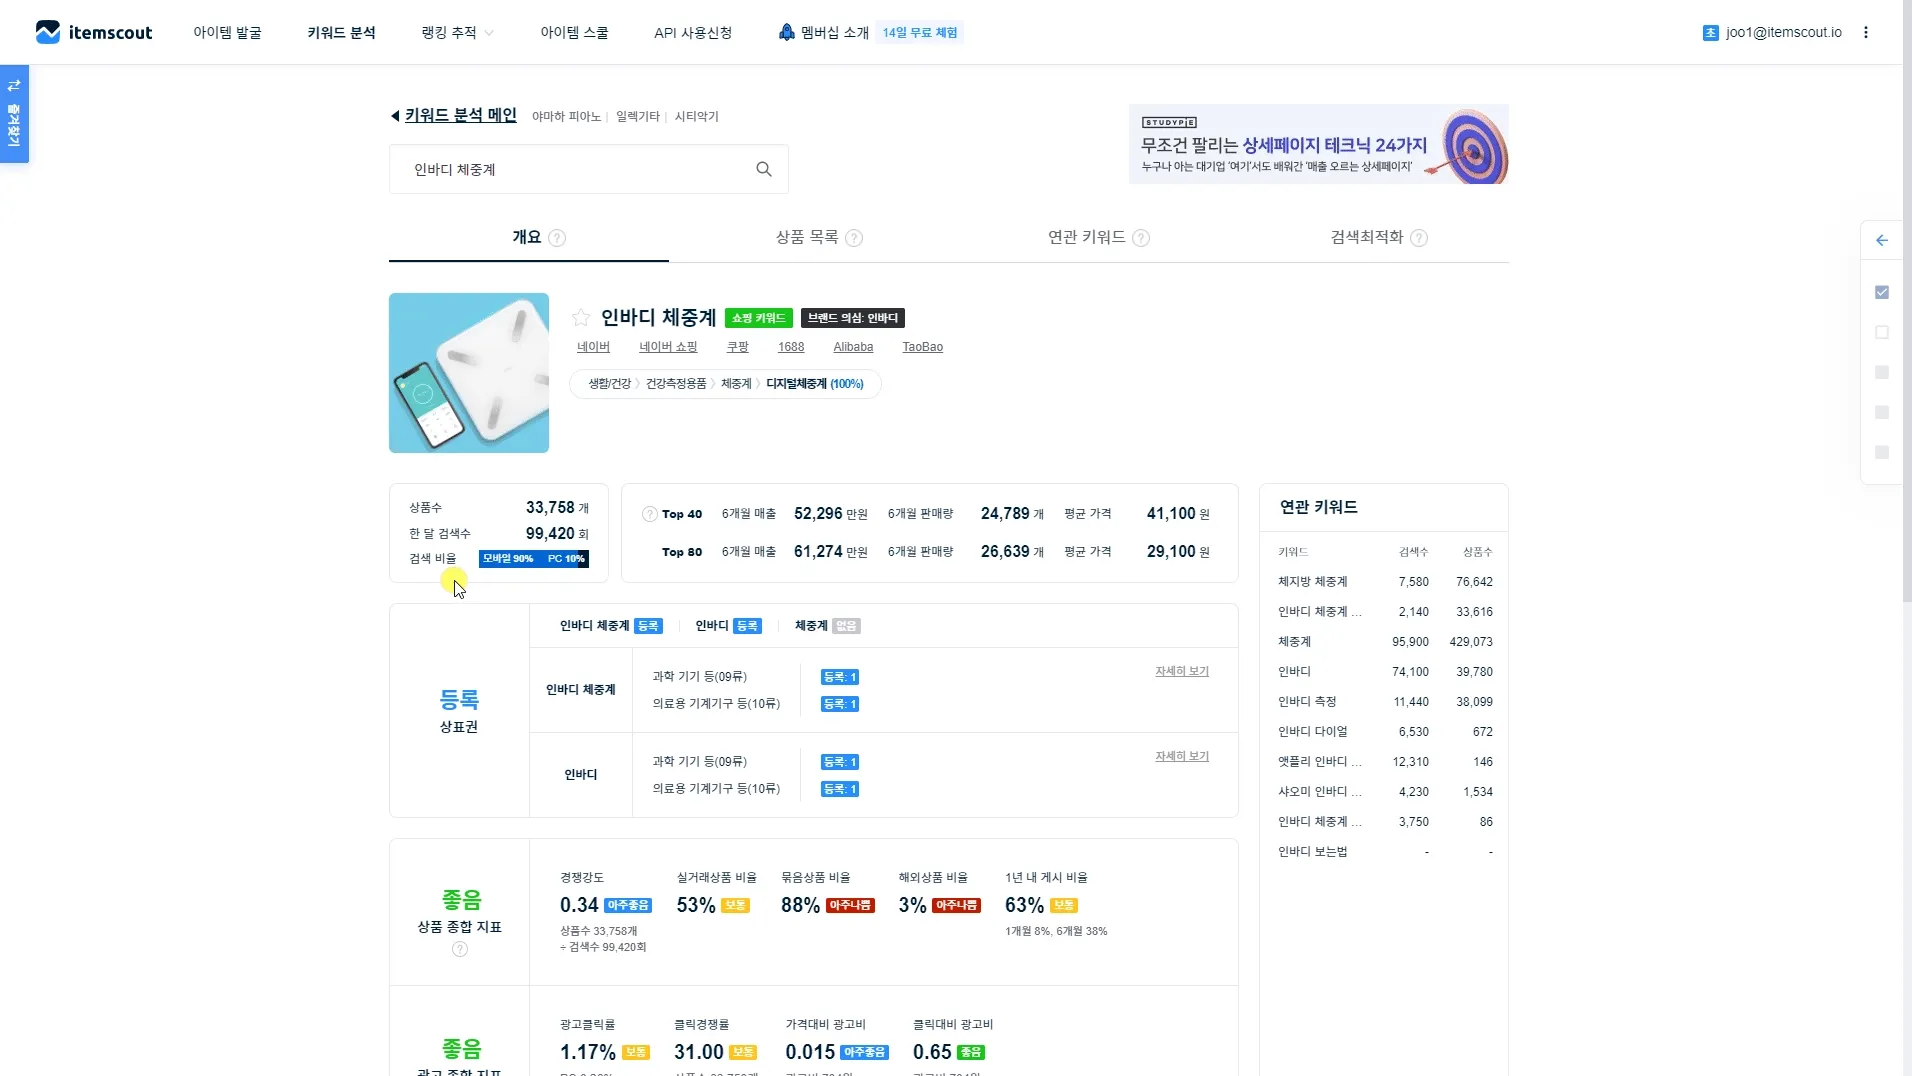Click 자세히 보기 for 인바디 trademark
The width and height of the screenshot is (1912, 1076).
1182,756
